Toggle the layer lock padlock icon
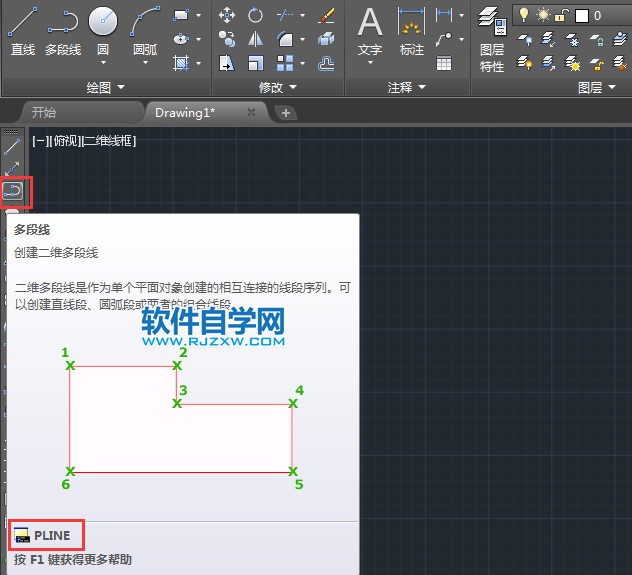This screenshot has width=632, height=575. 564,15
